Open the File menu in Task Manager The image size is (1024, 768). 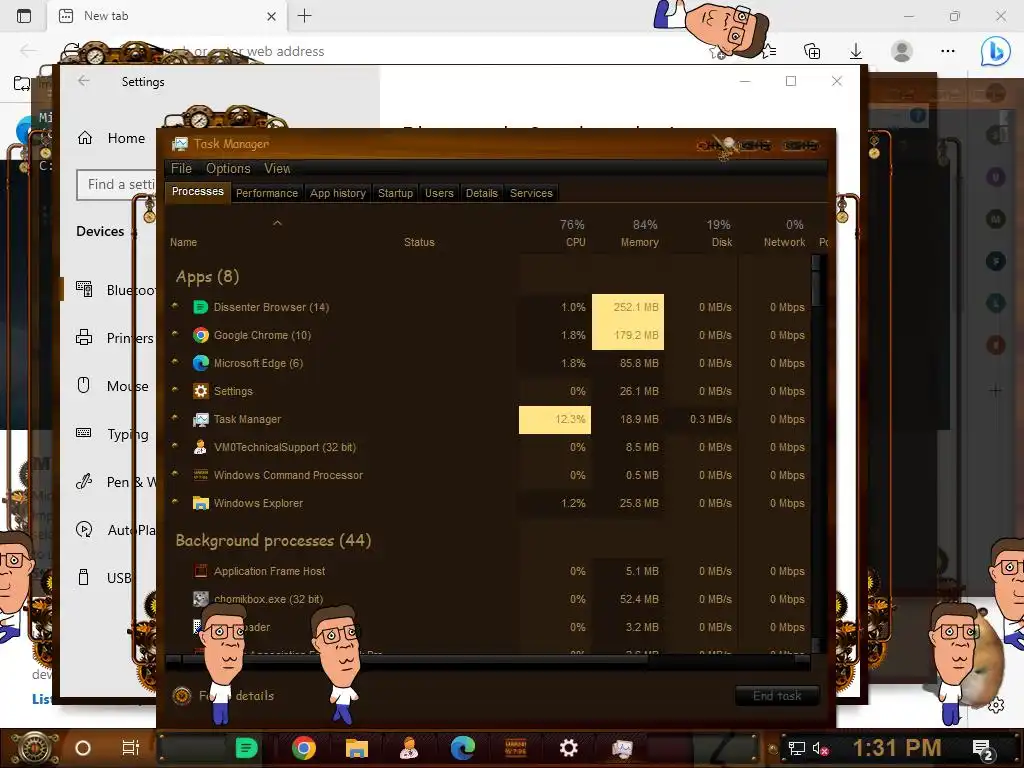click(x=182, y=168)
